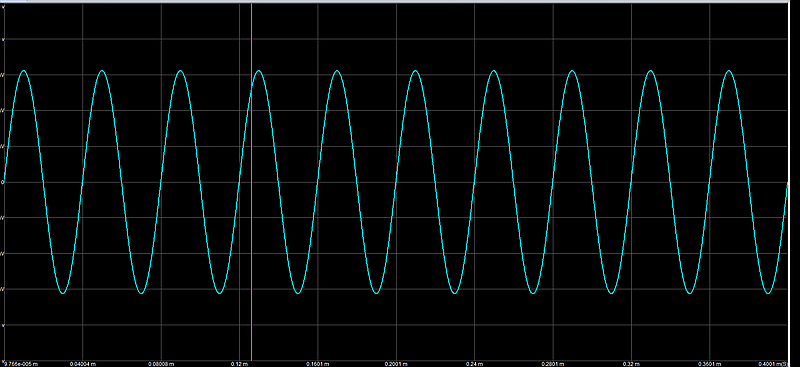Click the 9.766e-005 m axis origin label
The width and height of the screenshot is (800, 367).
[20, 364]
